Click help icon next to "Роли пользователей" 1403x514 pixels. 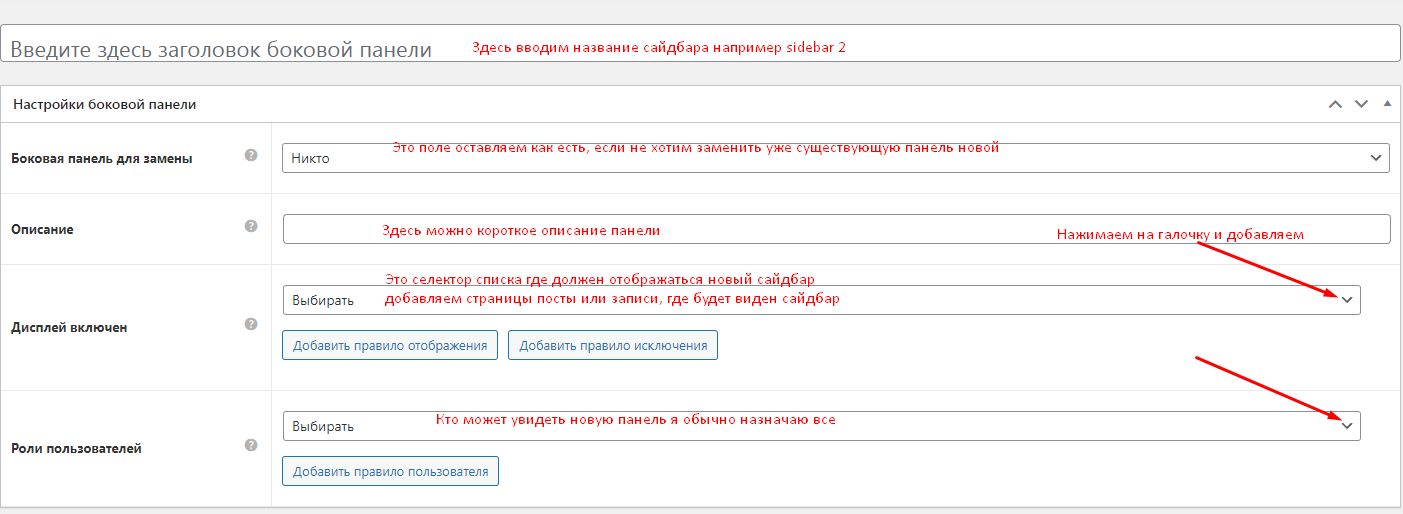[x=251, y=445]
